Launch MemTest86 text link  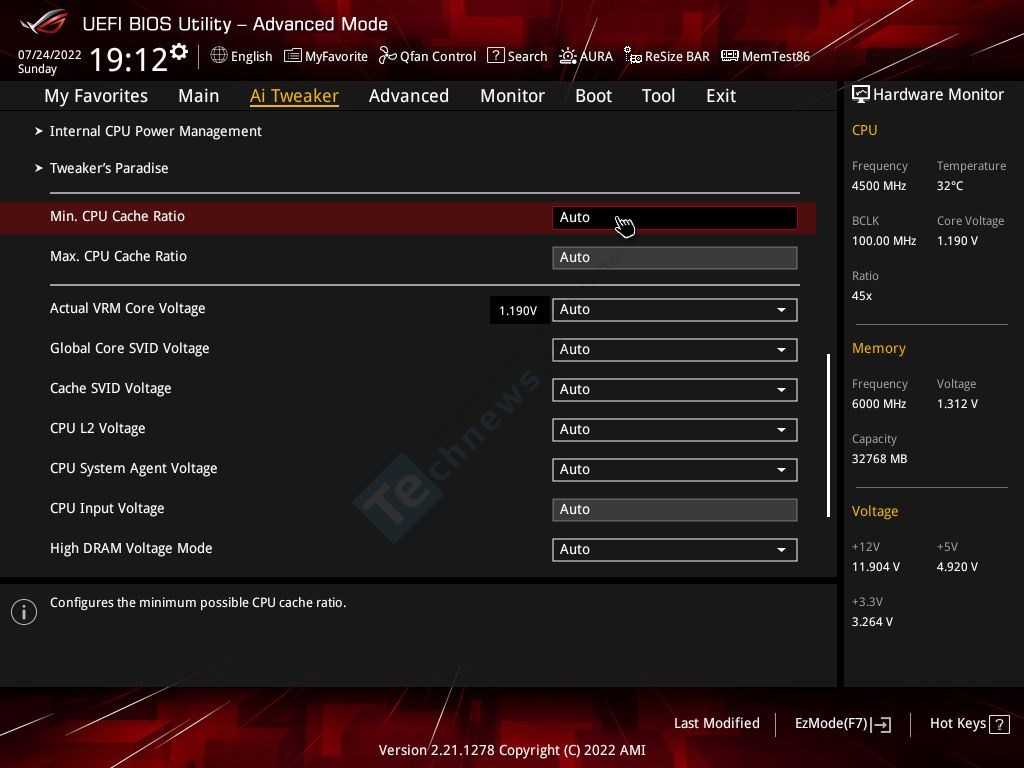click(776, 56)
